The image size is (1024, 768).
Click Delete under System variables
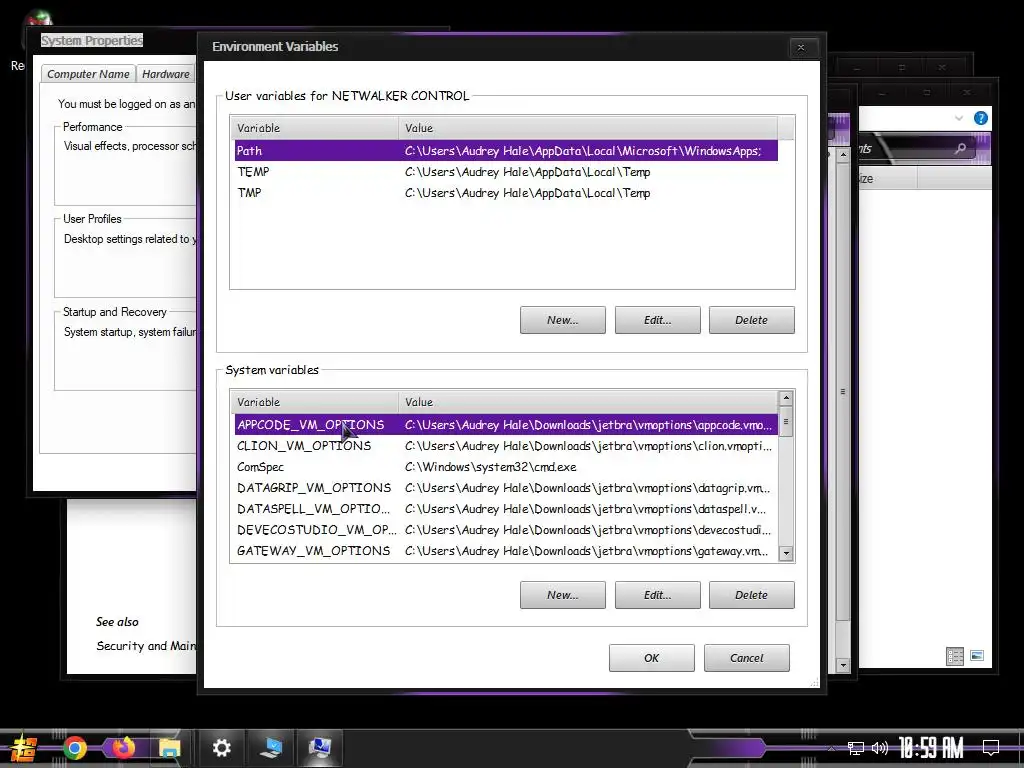point(752,595)
